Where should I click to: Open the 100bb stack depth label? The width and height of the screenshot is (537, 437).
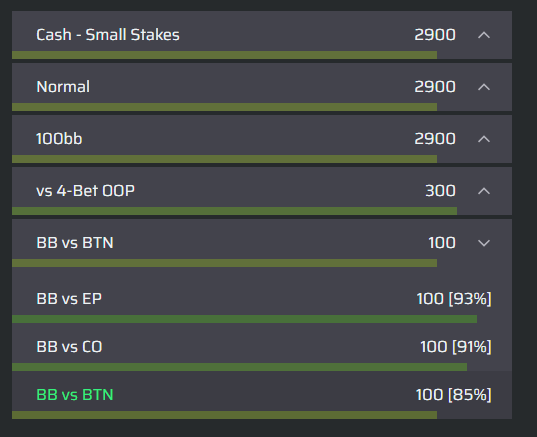[59, 139]
